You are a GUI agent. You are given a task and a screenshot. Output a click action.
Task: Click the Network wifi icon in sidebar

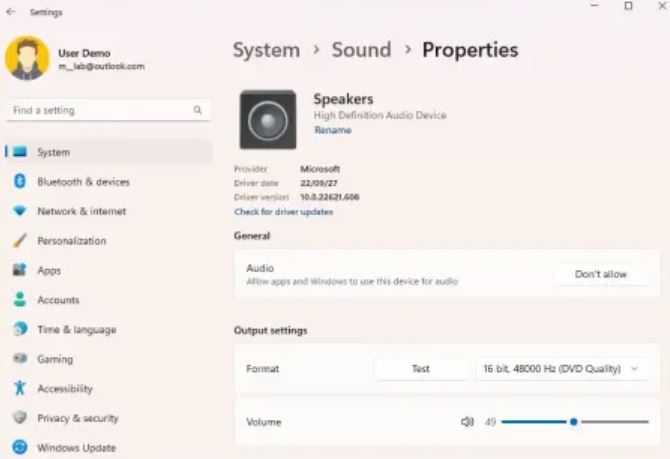pyautogui.click(x=20, y=211)
